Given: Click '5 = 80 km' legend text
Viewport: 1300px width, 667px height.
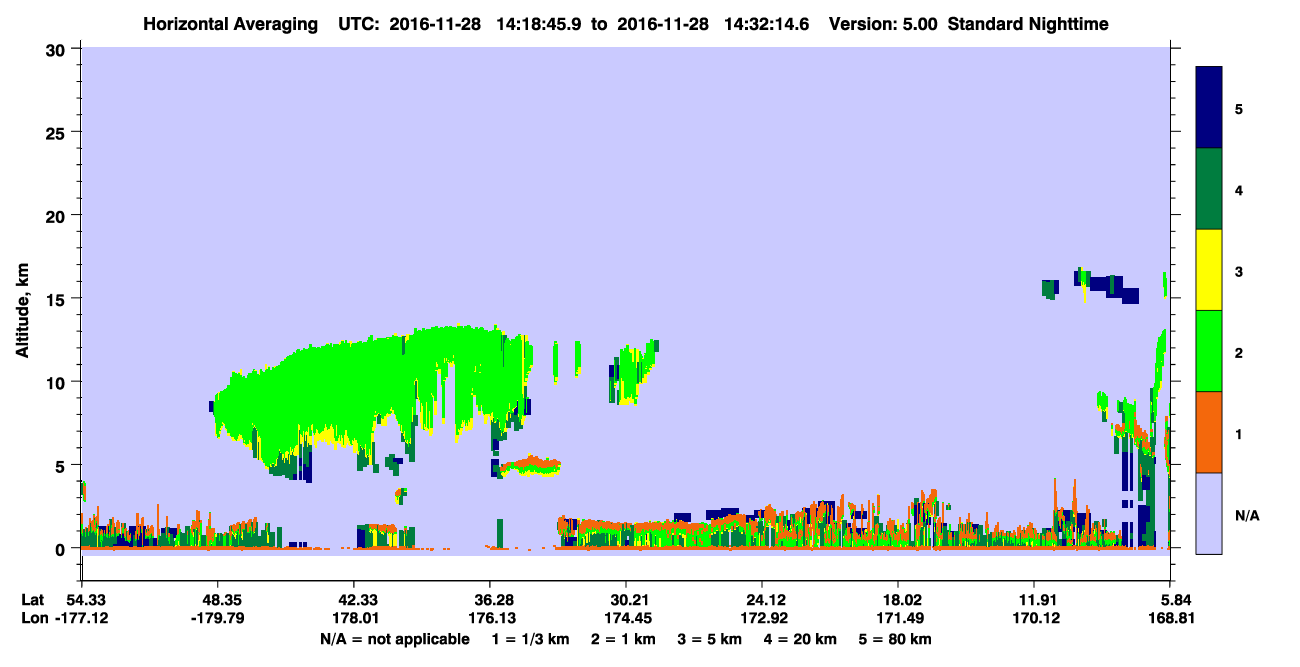Looking at the screenshot, I should click(896, 639).
